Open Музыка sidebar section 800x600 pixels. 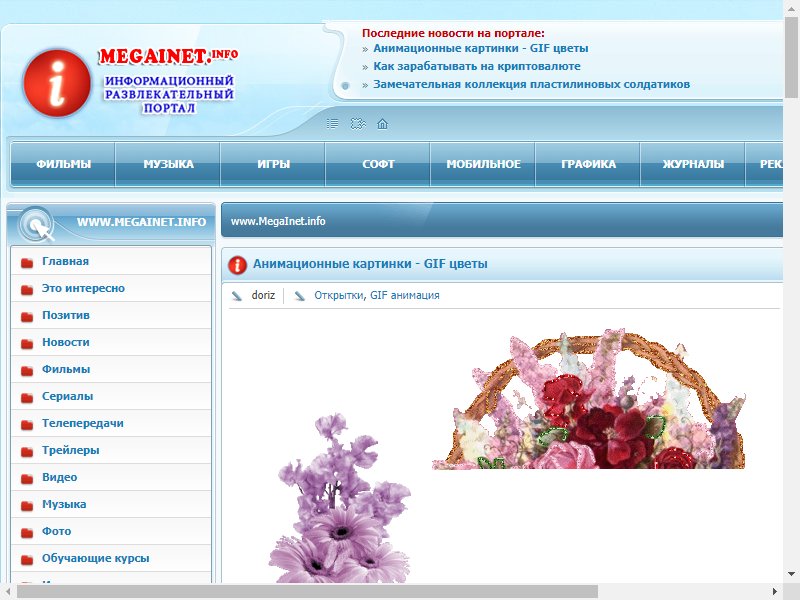click(64, 505)
